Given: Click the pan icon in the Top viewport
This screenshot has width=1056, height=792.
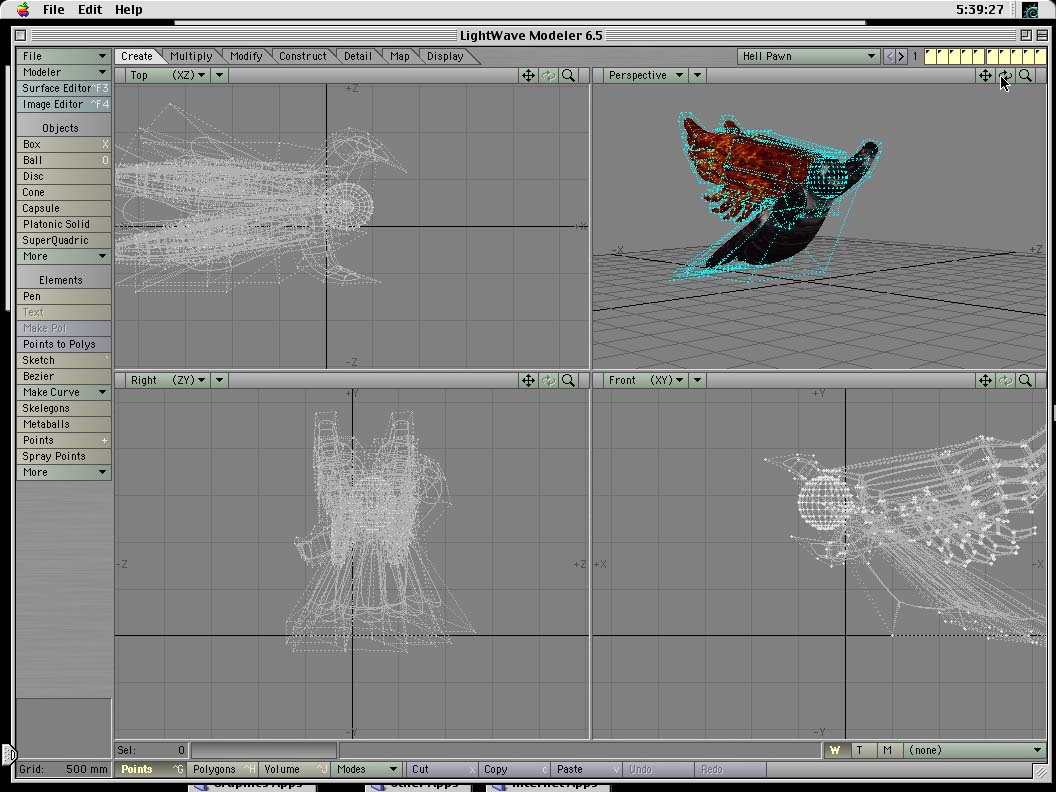Looking at the screenshot, I should tap(528, 75).
